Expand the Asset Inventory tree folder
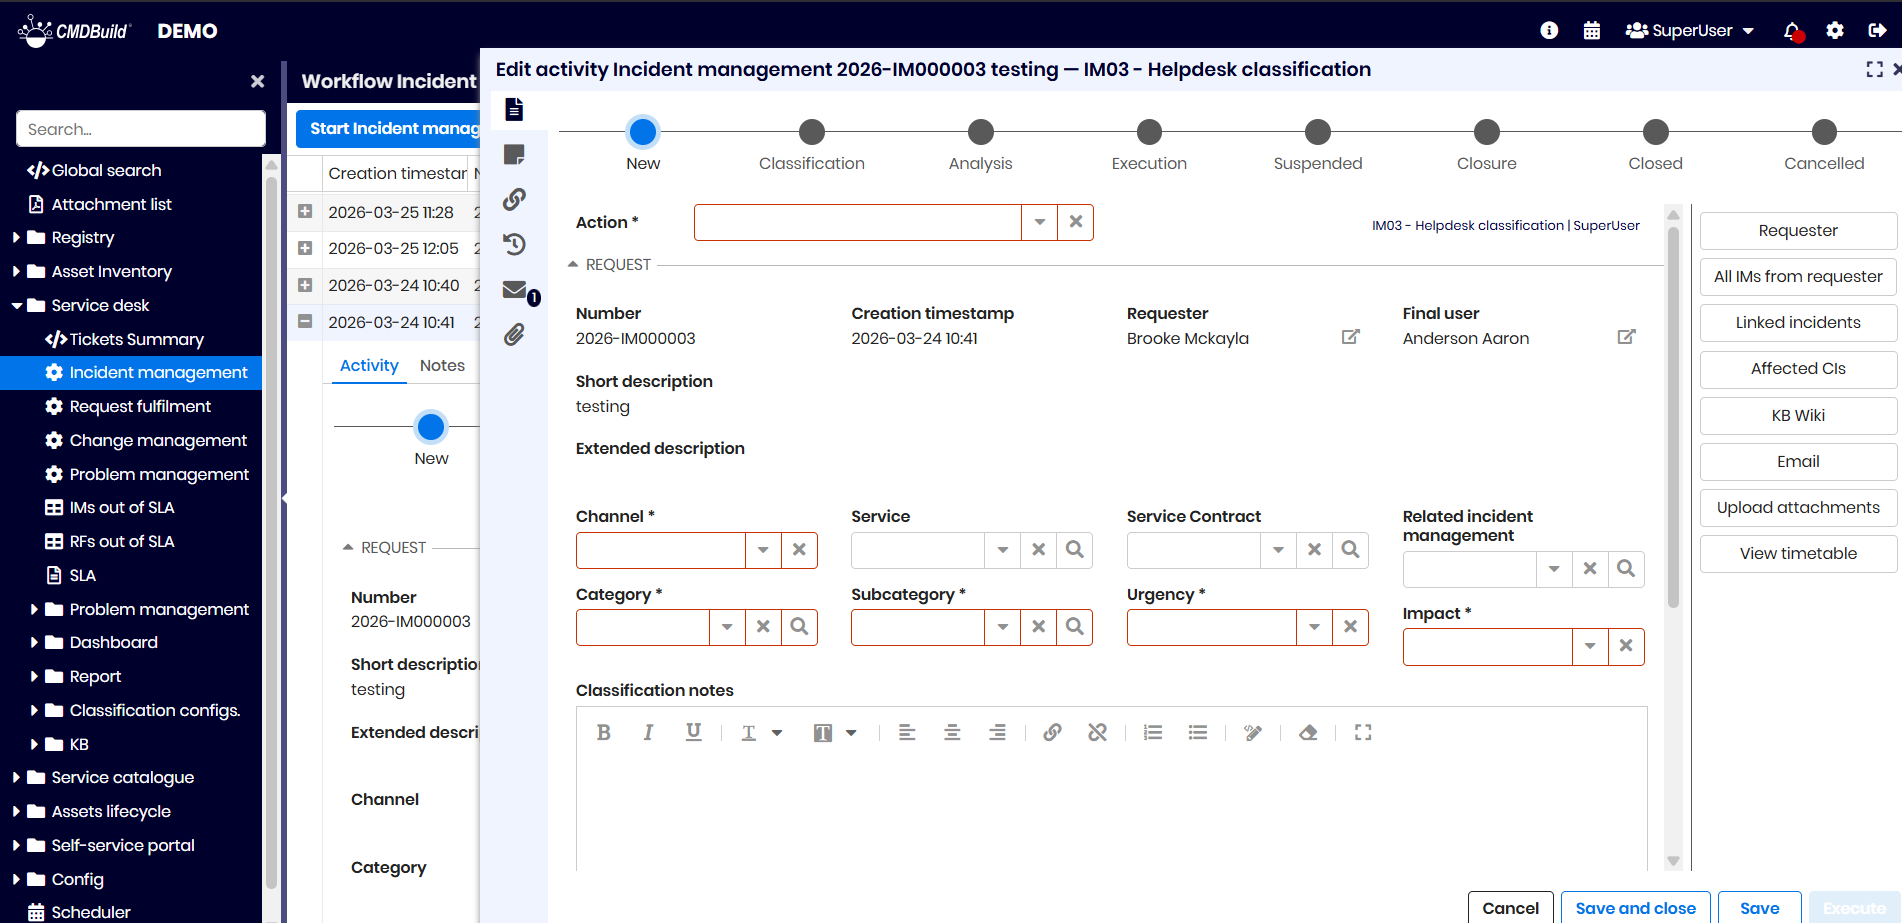The image size is (1902, 923). (x=16, y=272)
